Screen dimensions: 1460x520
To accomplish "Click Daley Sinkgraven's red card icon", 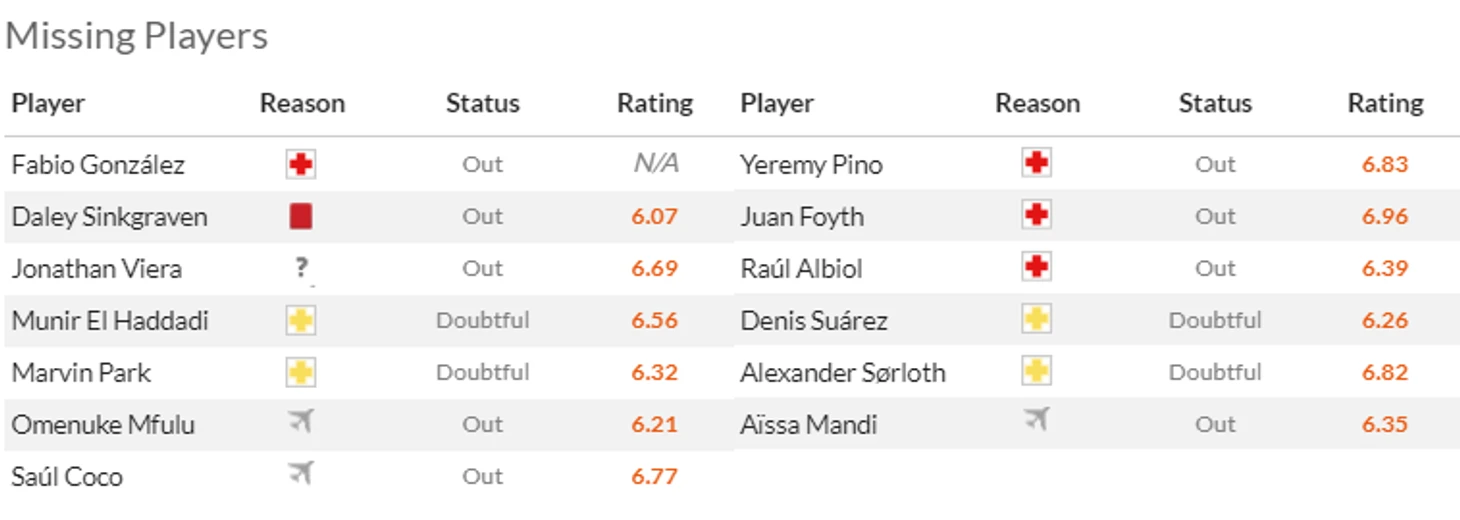I will 301,216.
